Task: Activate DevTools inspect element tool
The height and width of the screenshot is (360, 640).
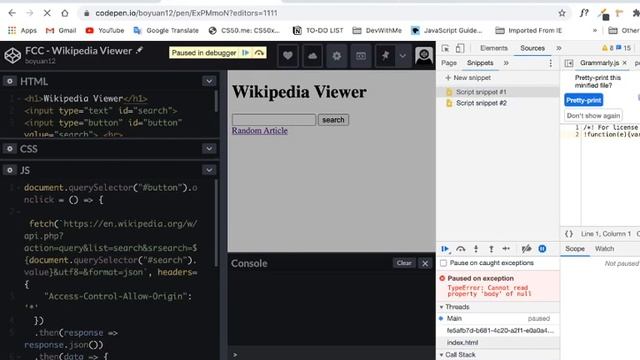Action: coord(445,48)
